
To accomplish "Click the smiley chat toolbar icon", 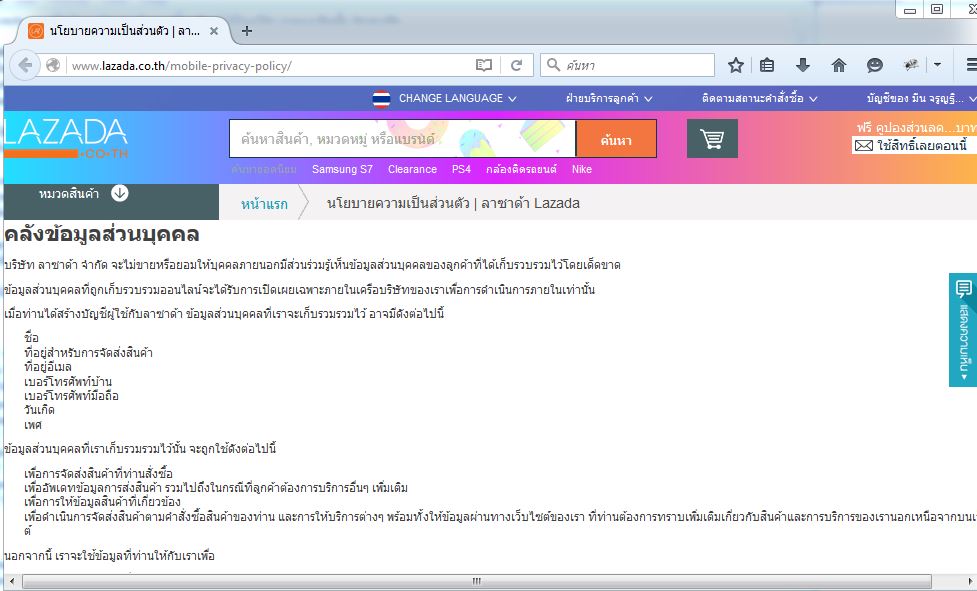I will (x=875, y=65).
